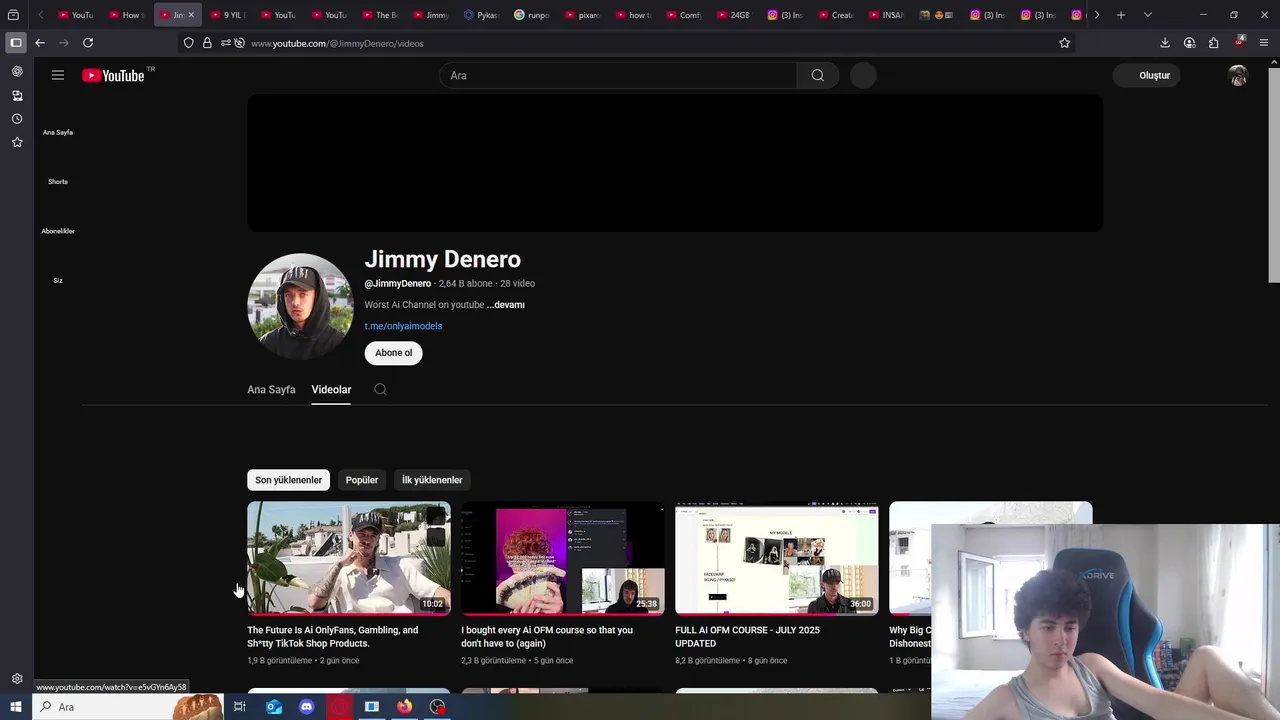Image resolution: width=1280 pixels, height=720 pixels.
Task: Open the history clock icon in browser sidebar
Action: point(17,119)
